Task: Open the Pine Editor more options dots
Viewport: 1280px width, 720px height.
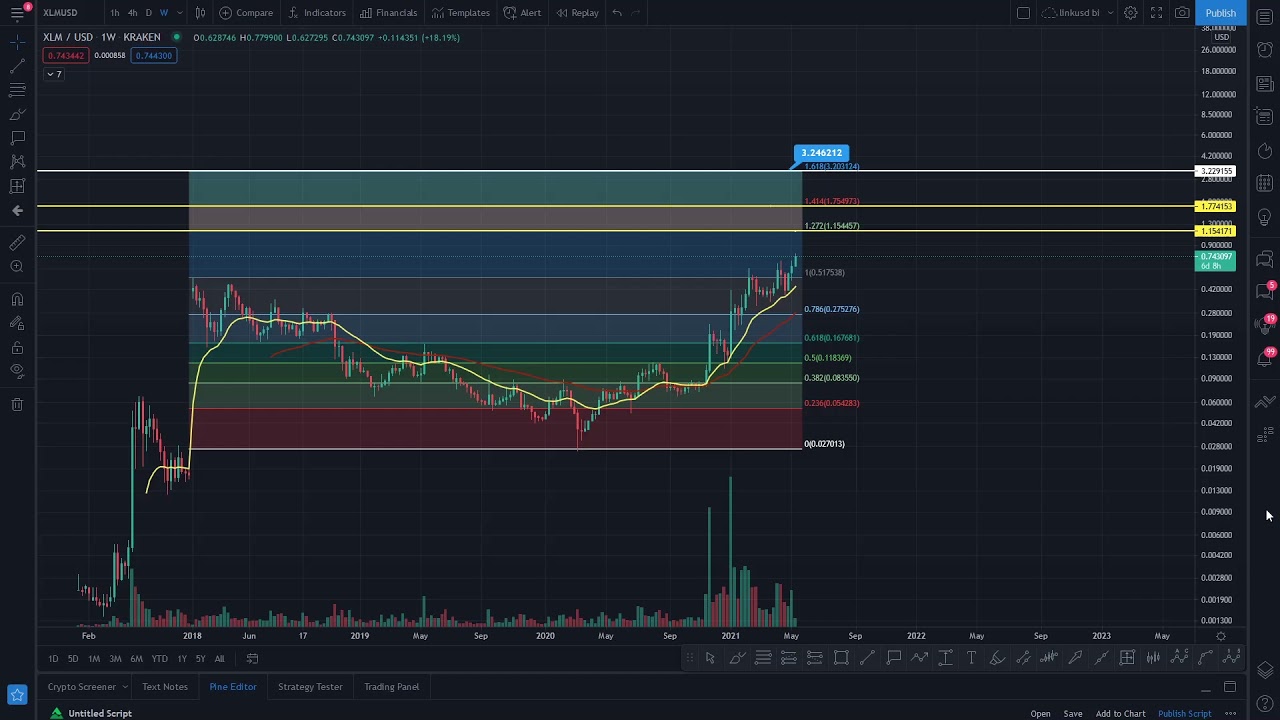Action: click(x=1230, y=714)
